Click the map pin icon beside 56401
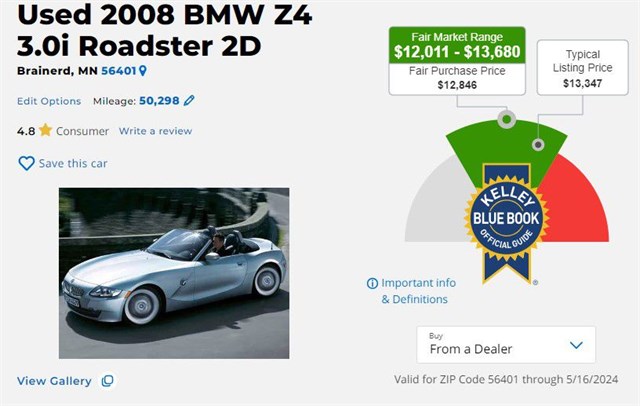The height and width of the screenshot is (406, 640). (x=142, y=71)
